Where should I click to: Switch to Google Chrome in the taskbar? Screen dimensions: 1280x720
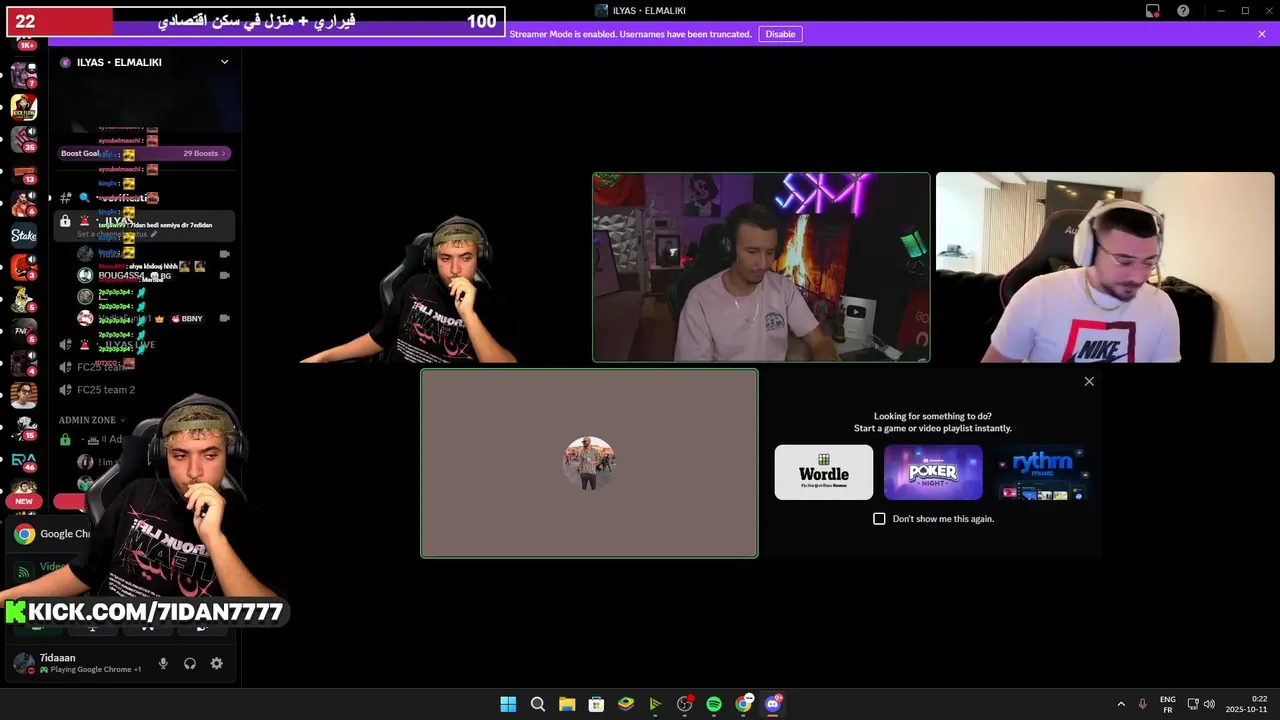tap(743, 704)
